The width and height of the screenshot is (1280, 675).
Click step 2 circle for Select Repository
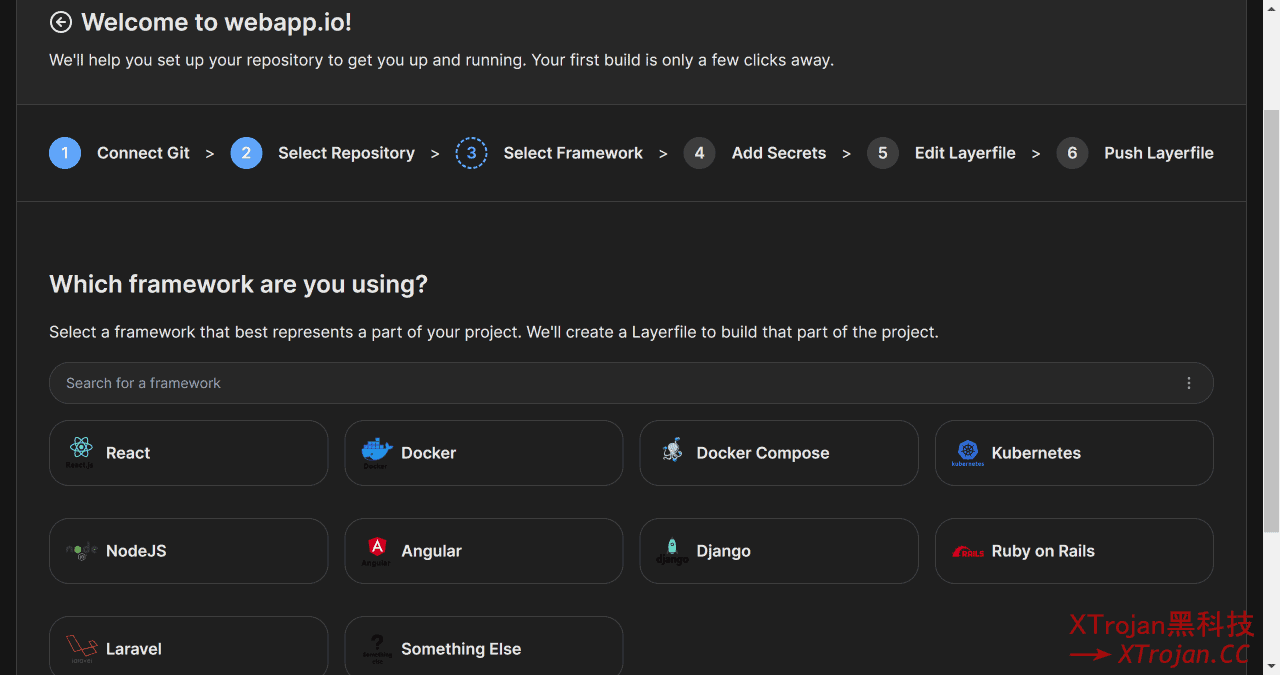[x=246, y=153]
